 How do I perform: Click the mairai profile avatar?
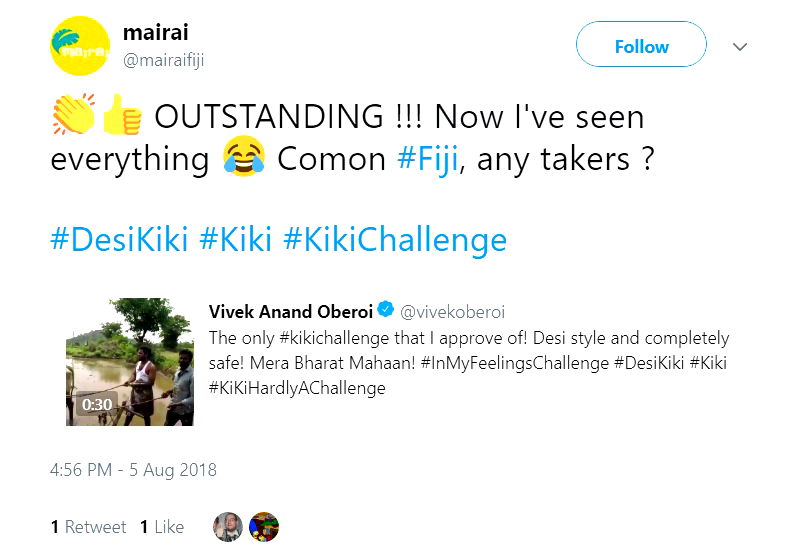point(79,46)
